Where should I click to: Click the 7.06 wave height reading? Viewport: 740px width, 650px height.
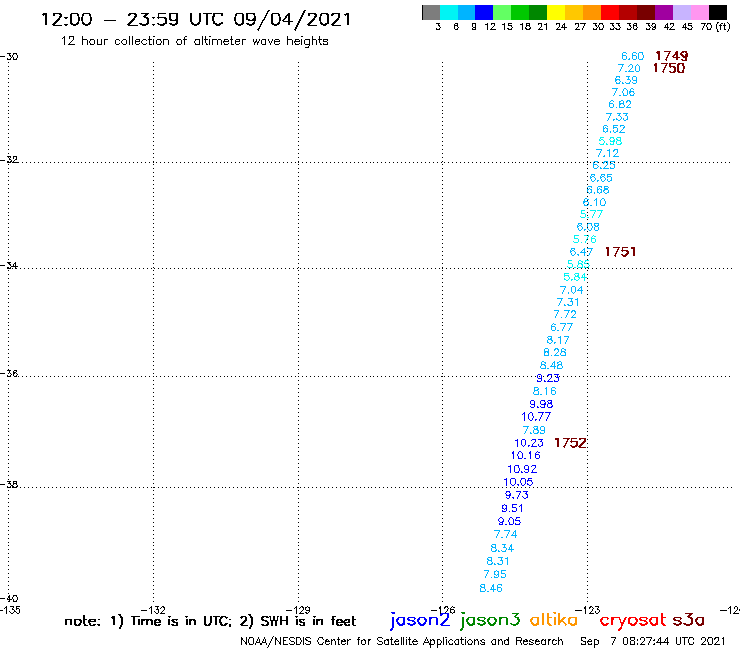[623, 92]
